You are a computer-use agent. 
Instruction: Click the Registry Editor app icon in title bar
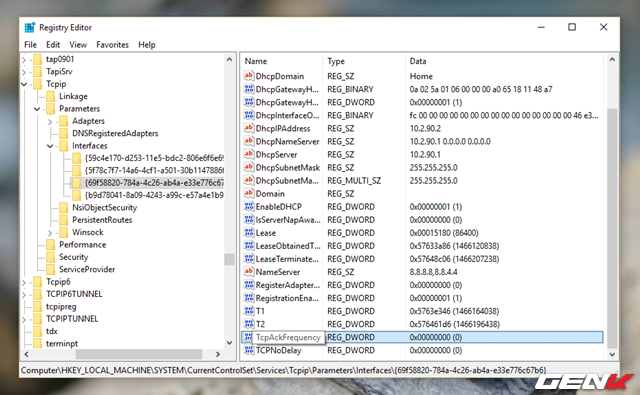pyautogui.click(x=30, y=27)
